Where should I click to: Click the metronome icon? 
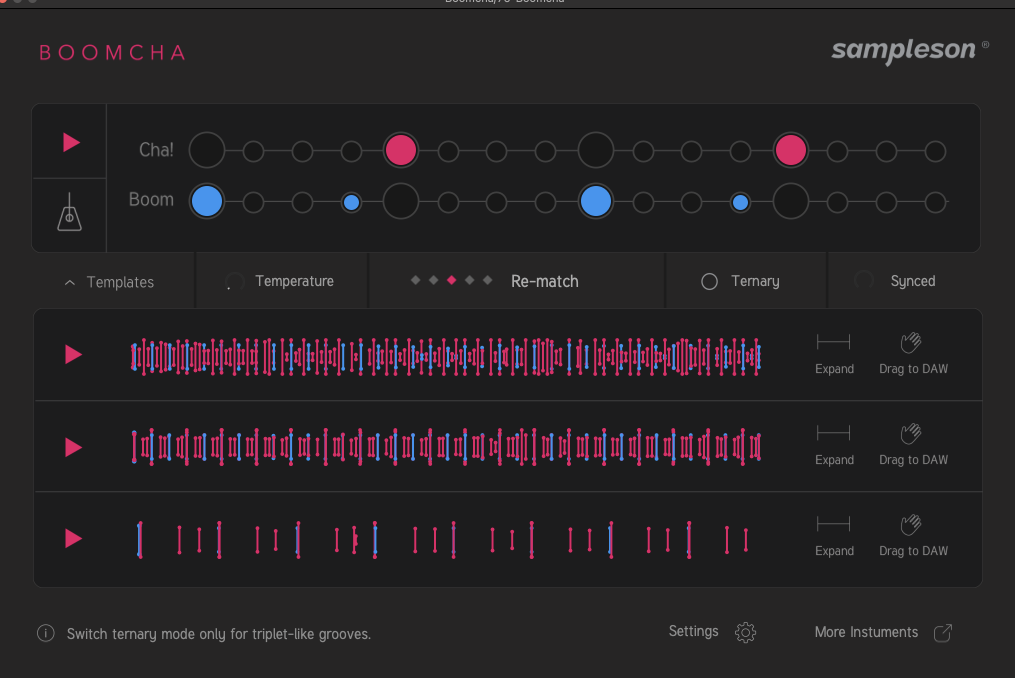pos(69,214)
